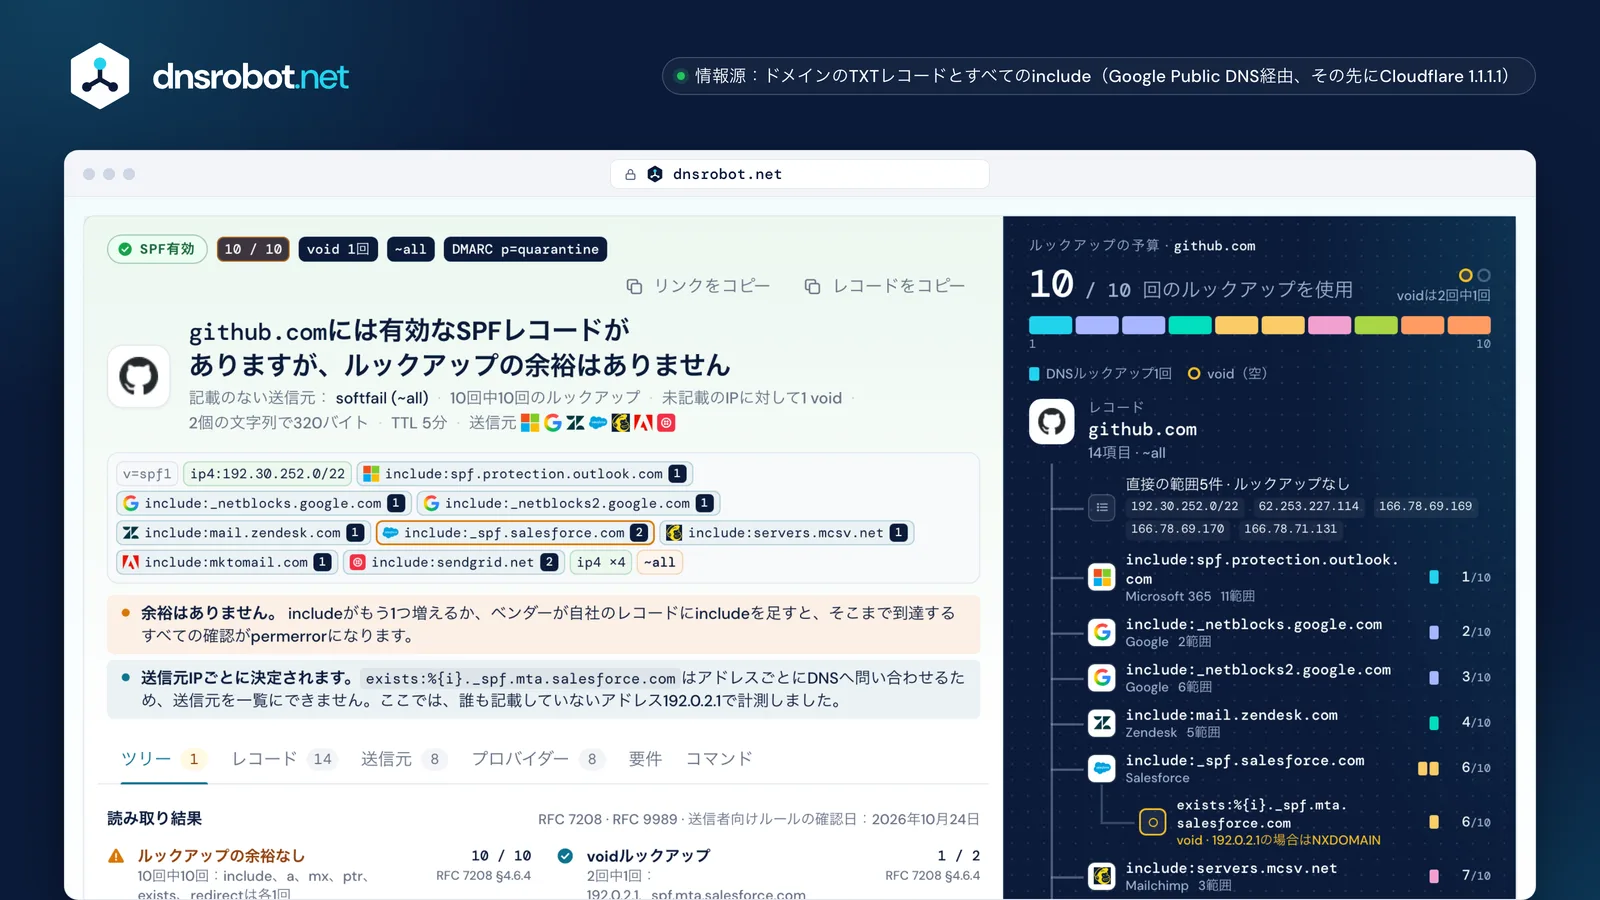Viewport: 1600px width, 900px height.
Task: Select include:_netblocks.google.com tree row
Action: [x=1290, y=632]
